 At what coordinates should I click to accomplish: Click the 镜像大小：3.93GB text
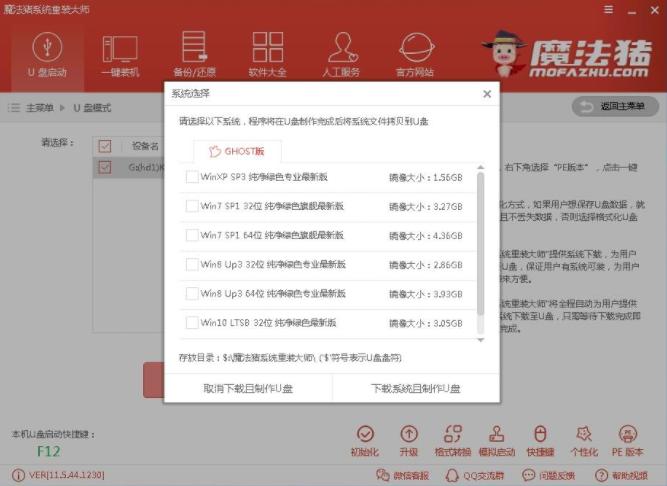[x=425, y=294]
